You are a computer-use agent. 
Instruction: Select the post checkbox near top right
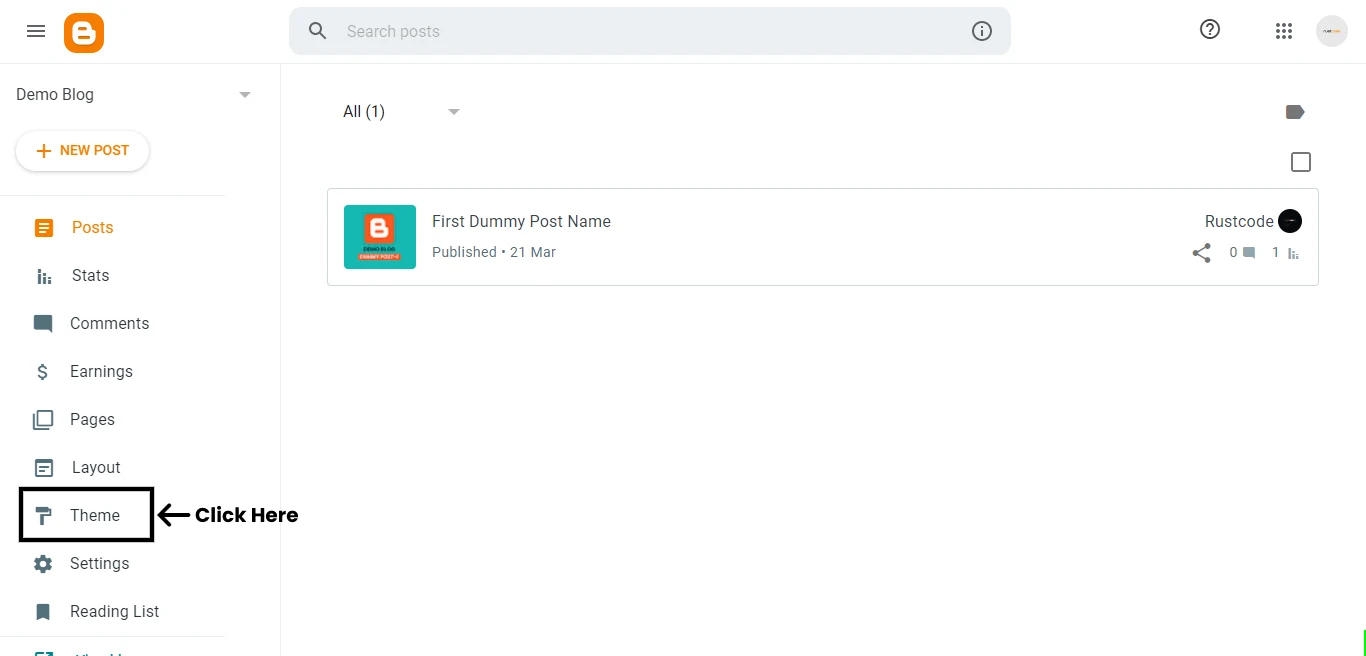[x=1301, y=161]
